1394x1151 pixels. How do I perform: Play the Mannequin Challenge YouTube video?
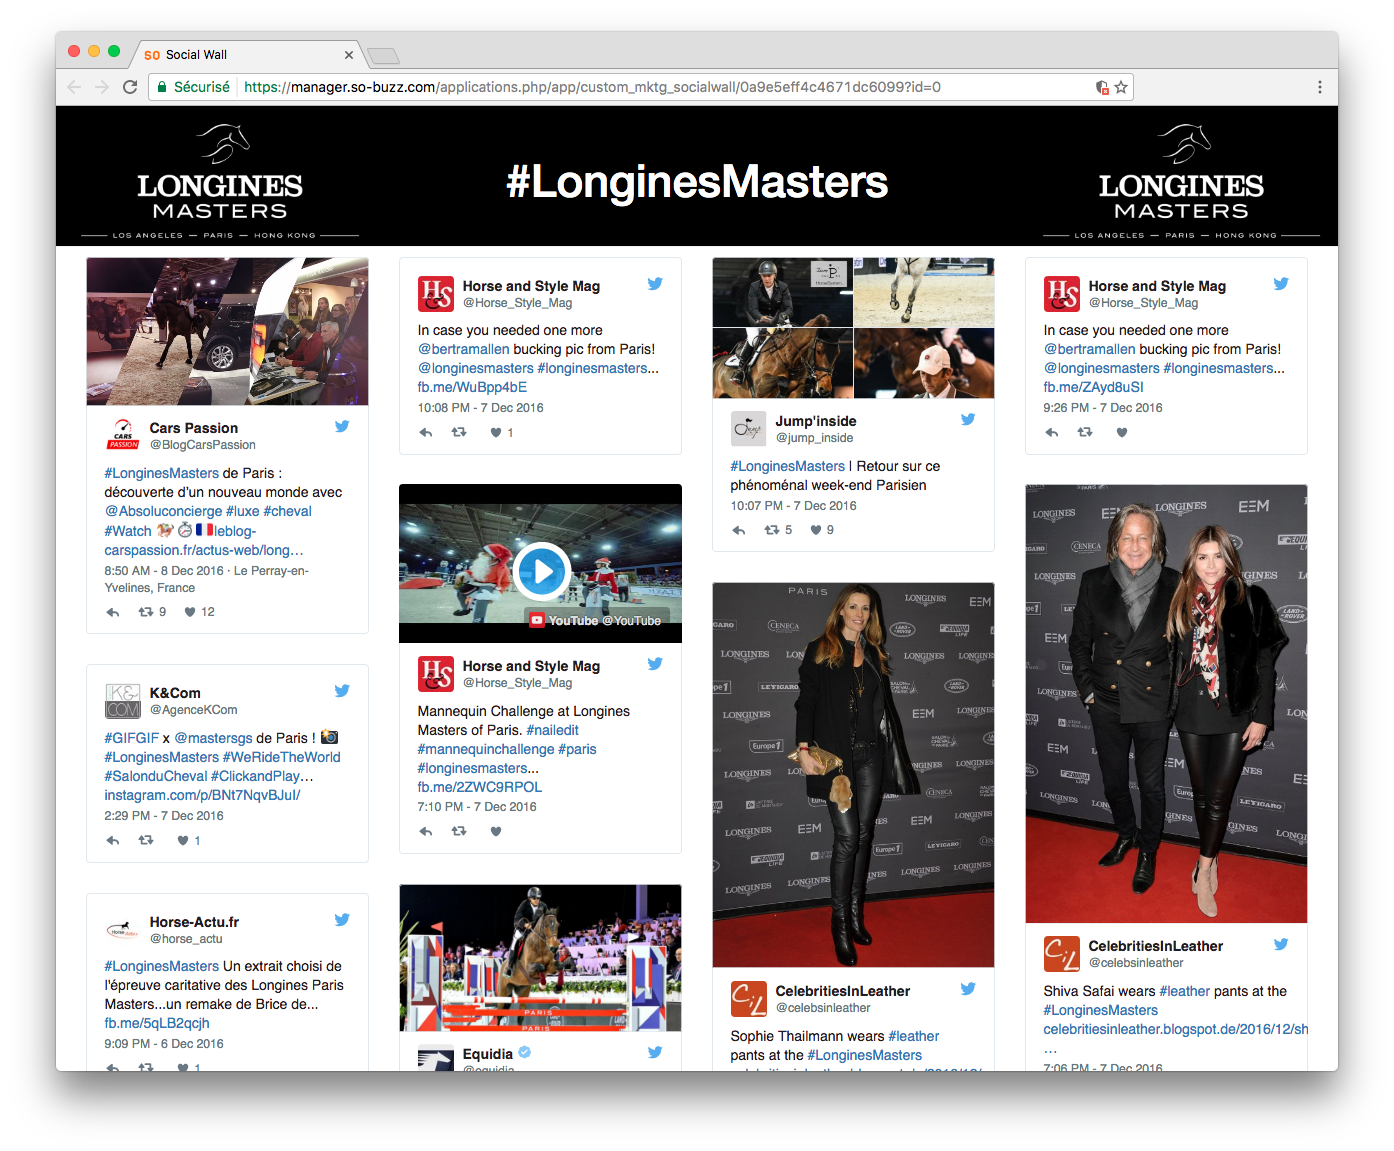coord(541,572)
